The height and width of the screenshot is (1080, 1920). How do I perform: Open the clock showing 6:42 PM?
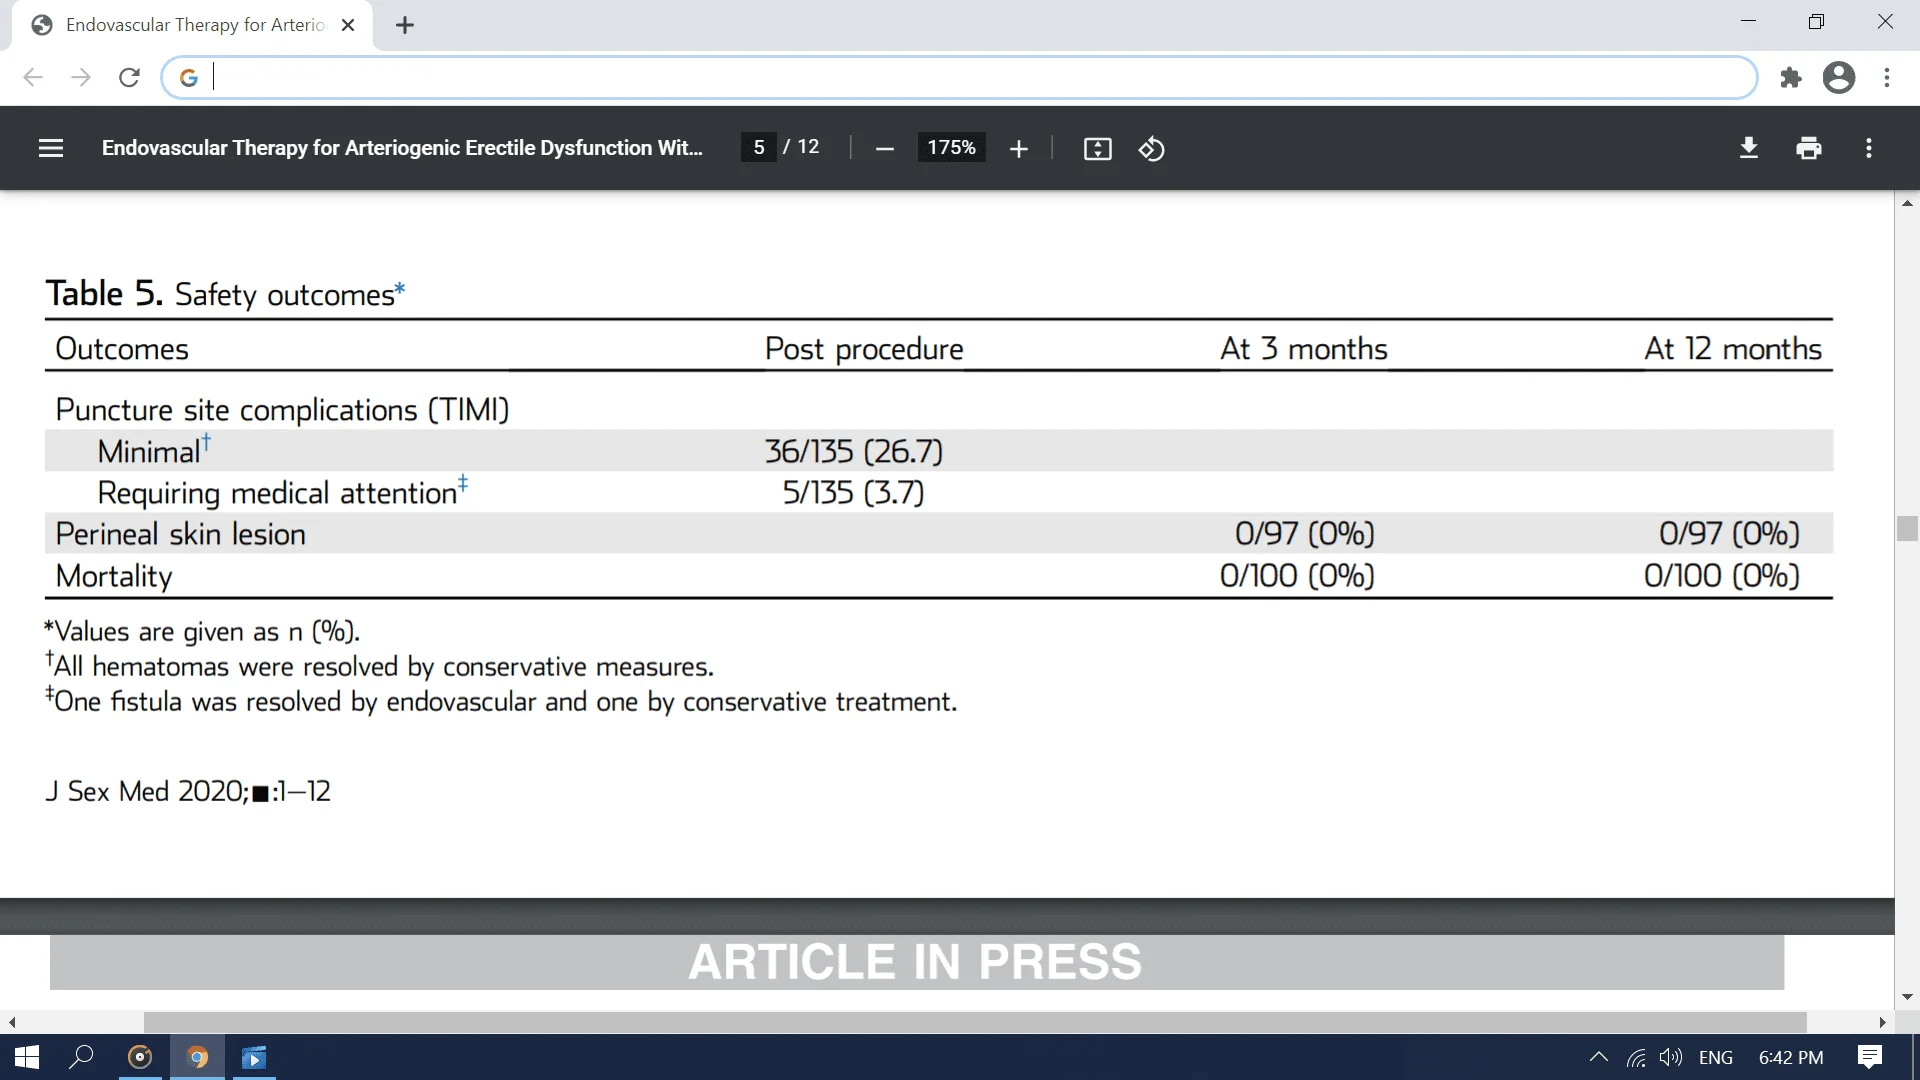tap(1791, 1057)
